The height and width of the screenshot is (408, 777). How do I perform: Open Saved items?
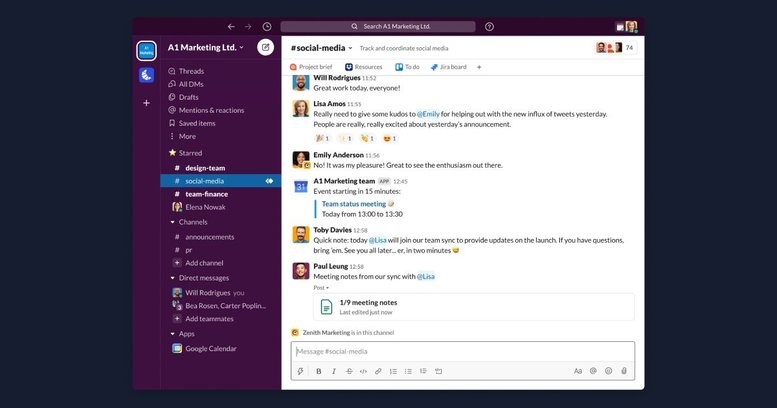pos(192,123)
